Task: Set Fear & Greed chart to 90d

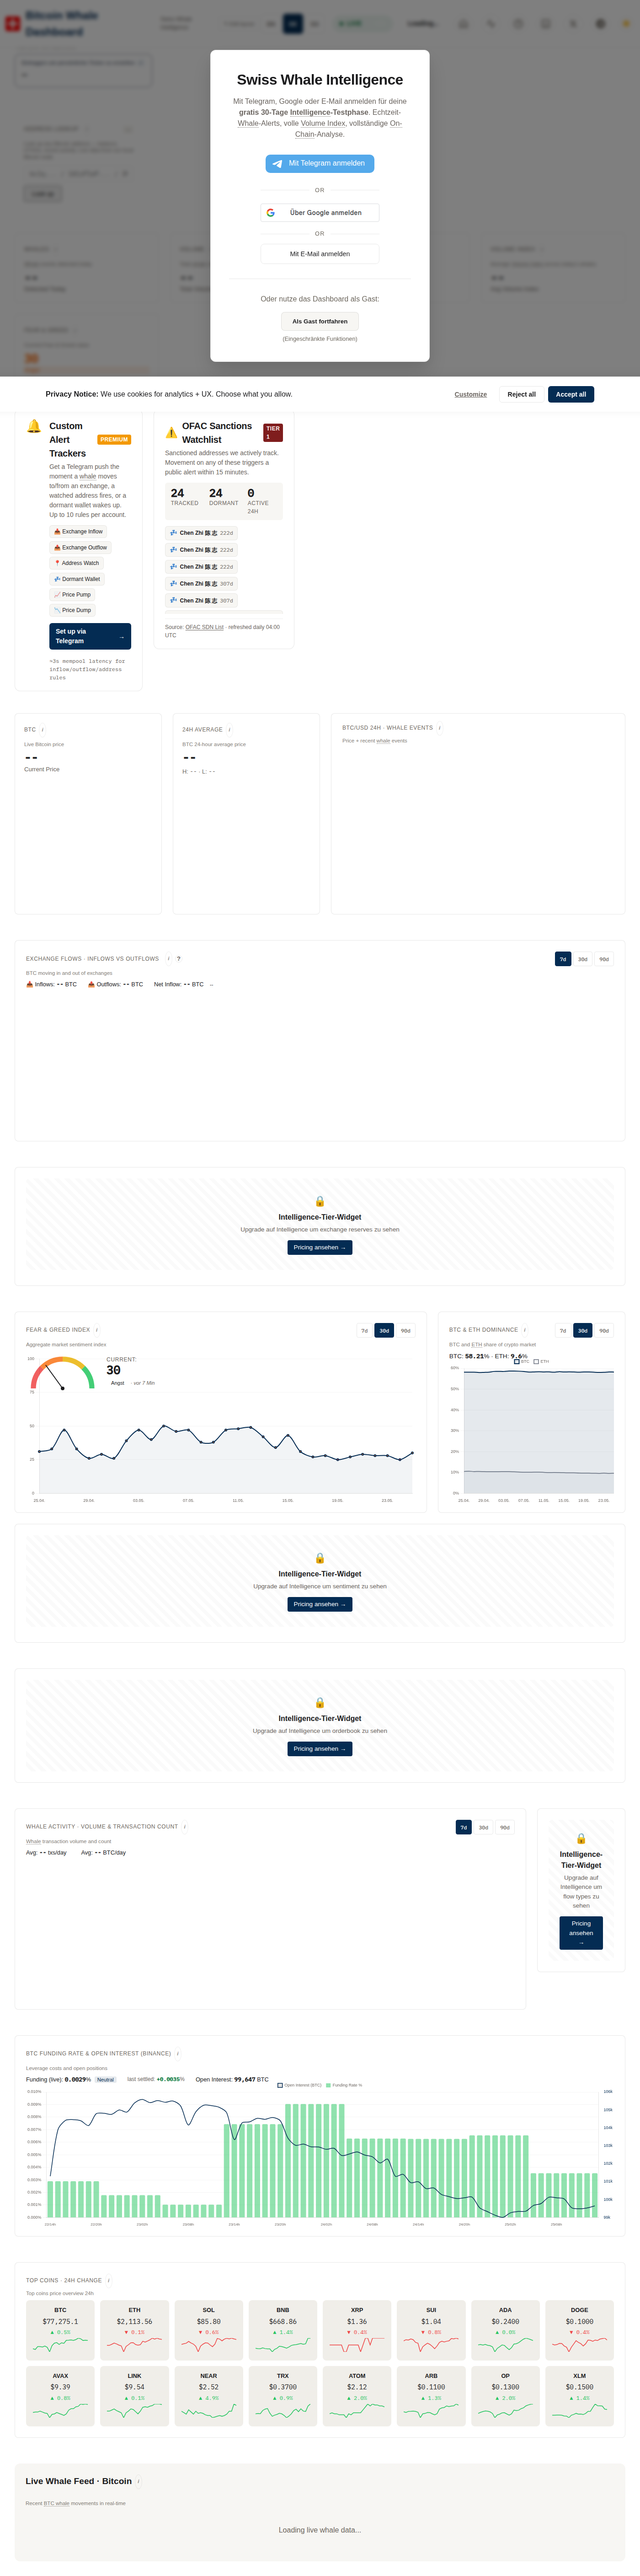Action: click(406, 1331)
